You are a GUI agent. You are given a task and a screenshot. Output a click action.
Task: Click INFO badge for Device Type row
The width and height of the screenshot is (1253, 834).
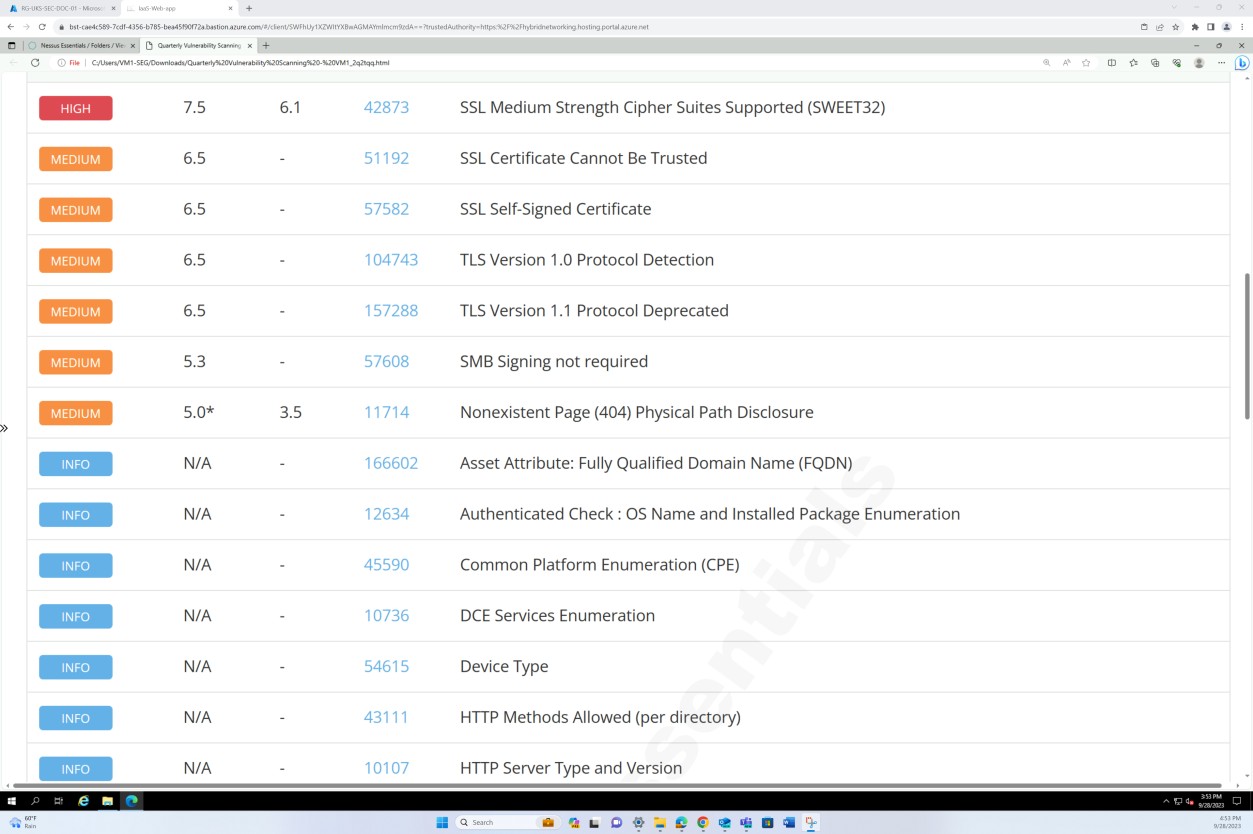[x=76, y=667]
